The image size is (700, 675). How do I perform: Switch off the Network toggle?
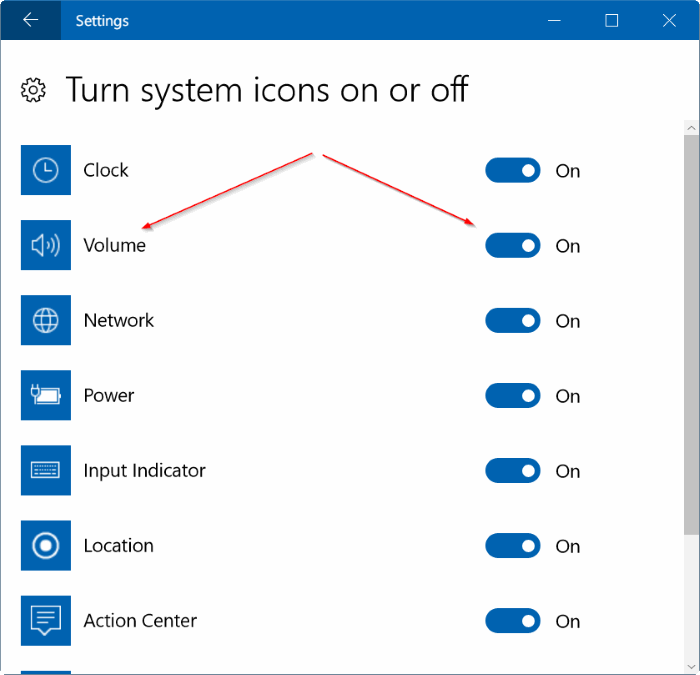pos(512,320)
